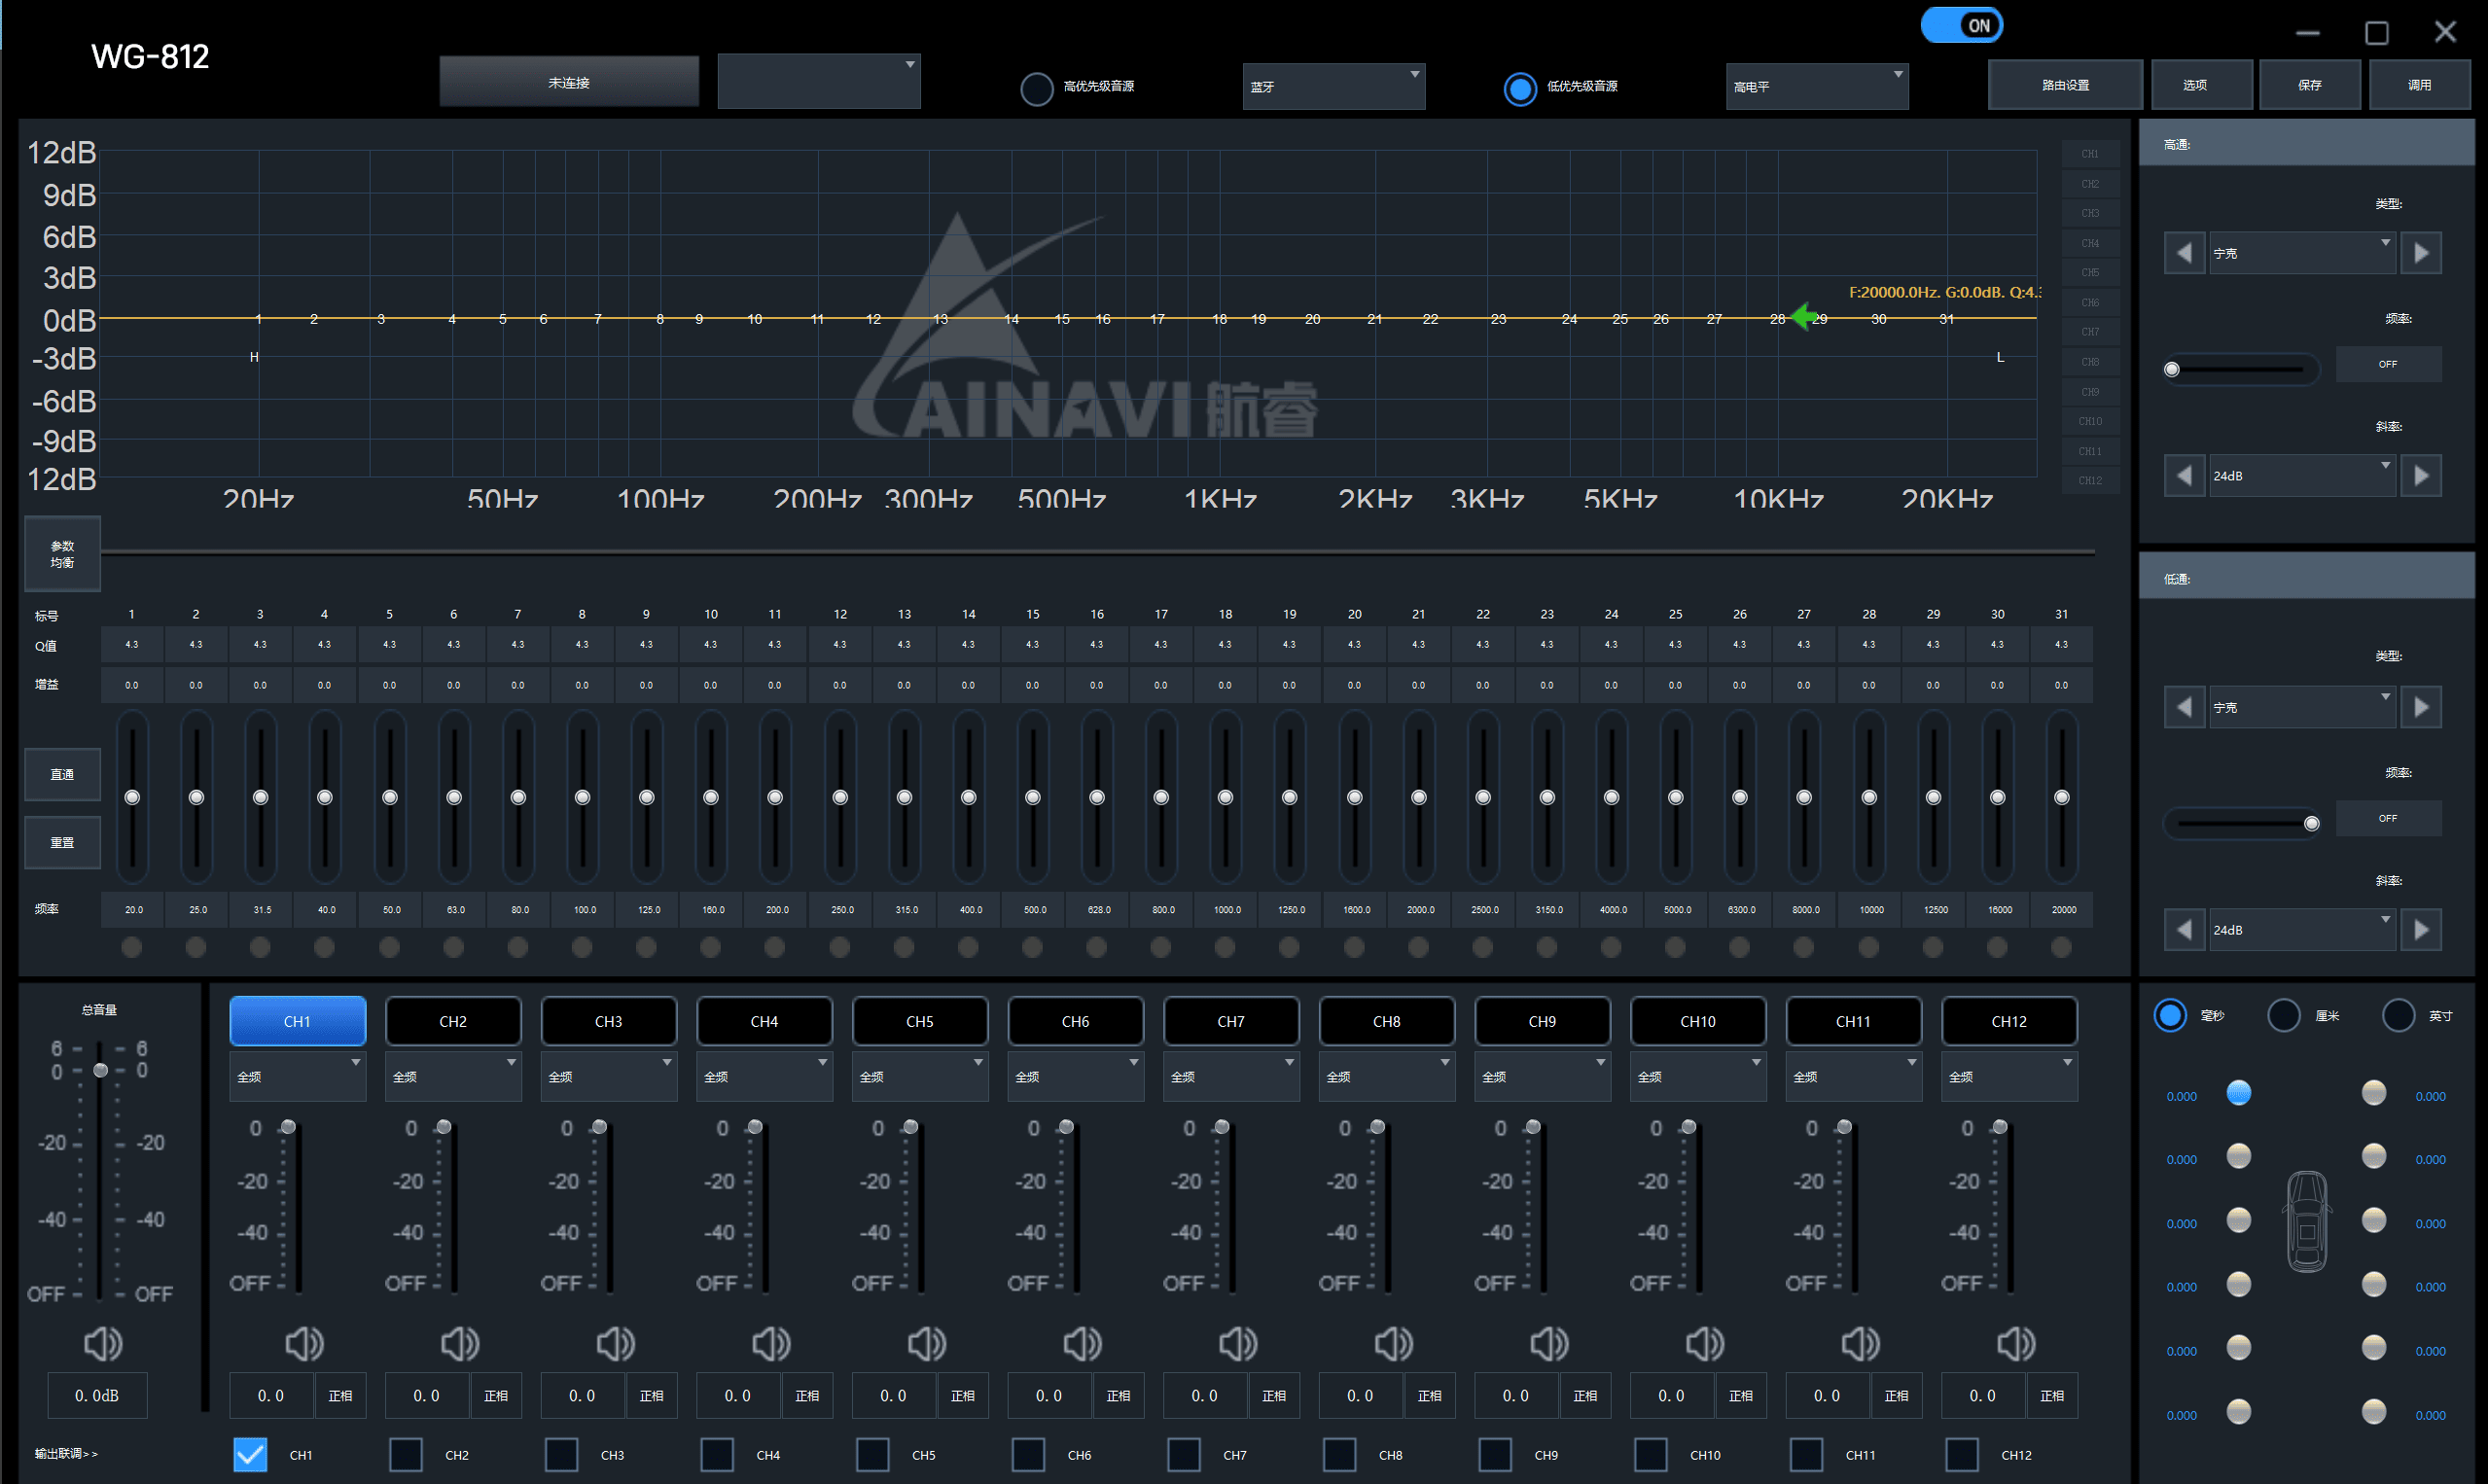Click the CH6 speaker mute icon
2488x1484 pixels.
[x=1082, y=1343]
